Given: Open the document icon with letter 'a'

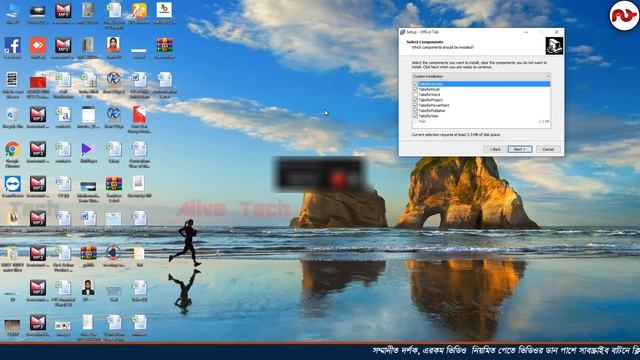Looking at the screenshot, I should (x=63, y=116).
